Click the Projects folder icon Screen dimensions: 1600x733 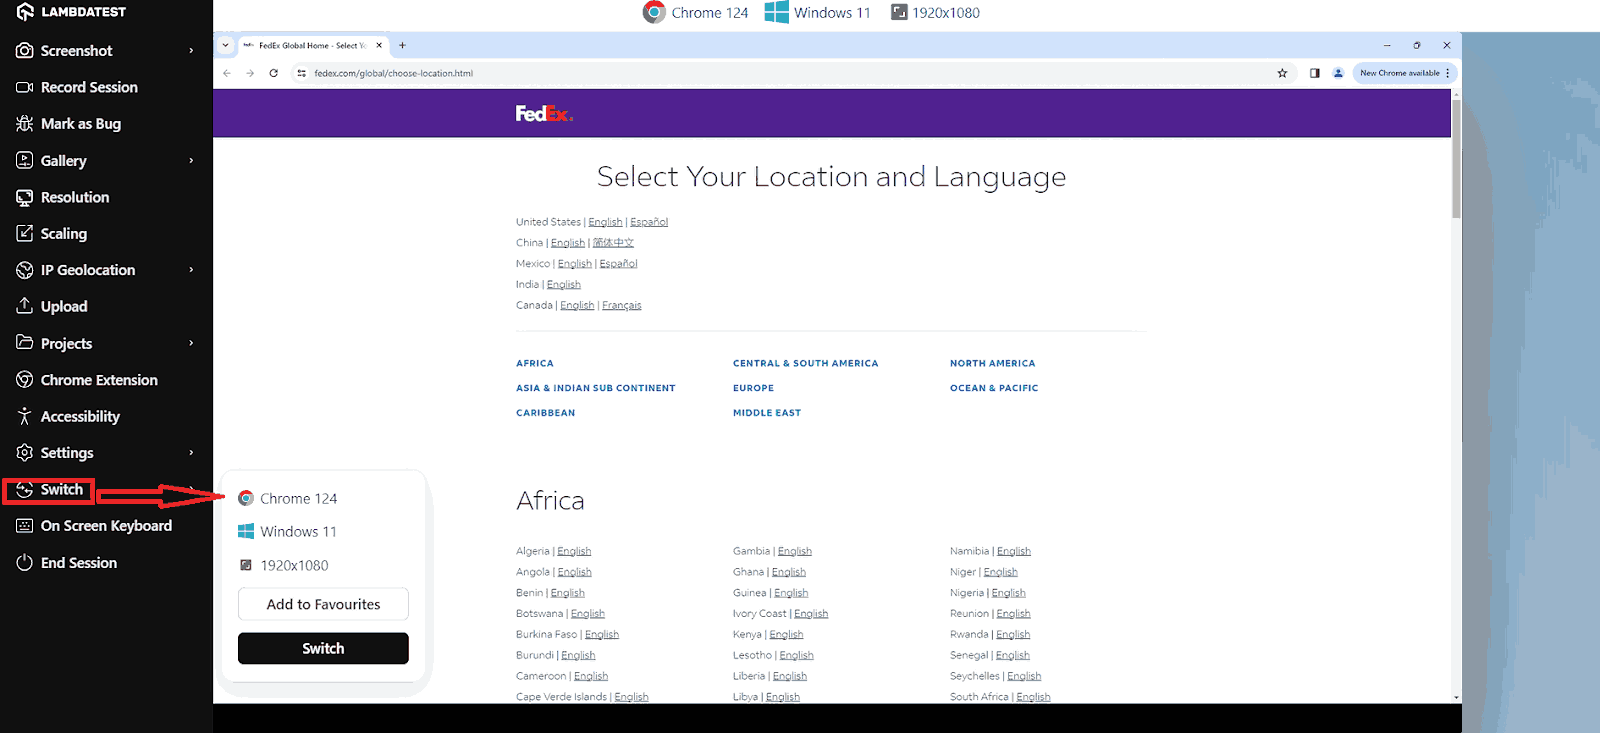(25, 343)
